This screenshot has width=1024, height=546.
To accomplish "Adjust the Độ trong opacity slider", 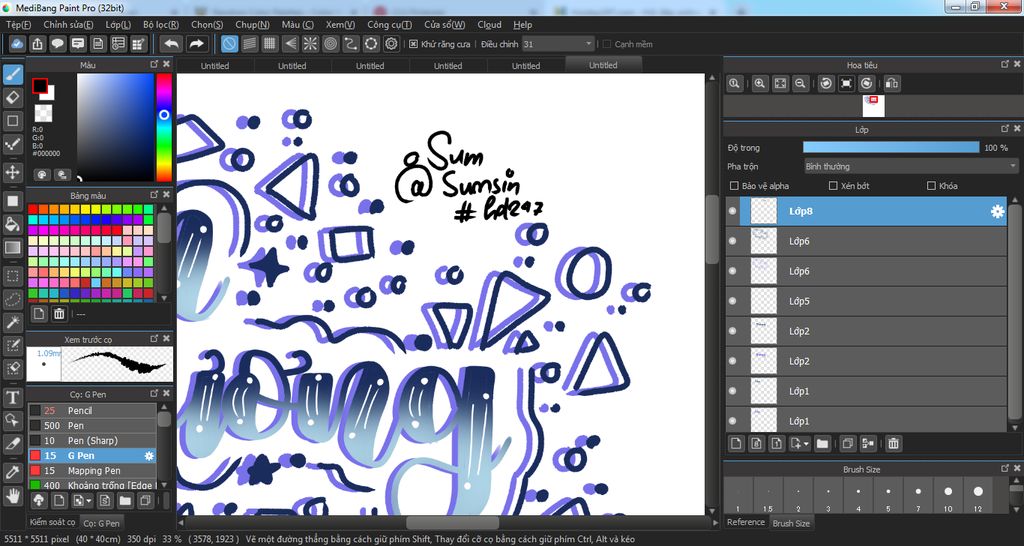I will [x=891, y=148].
